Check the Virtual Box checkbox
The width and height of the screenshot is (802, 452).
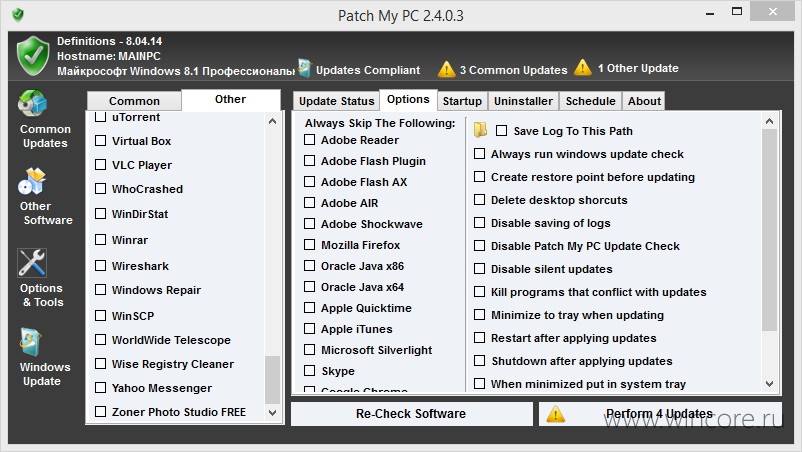(x=101, y=141)
